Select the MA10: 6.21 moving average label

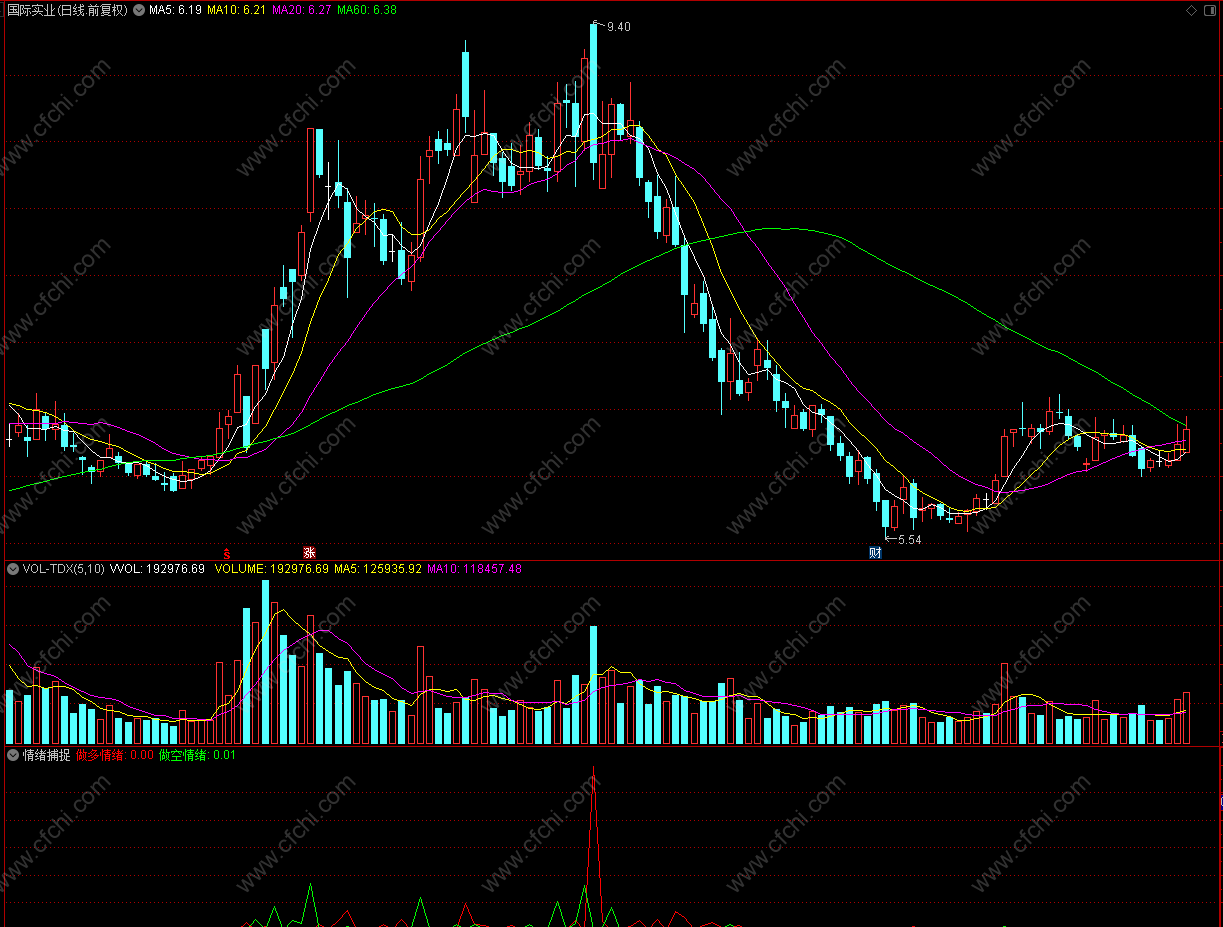[236, 10]
